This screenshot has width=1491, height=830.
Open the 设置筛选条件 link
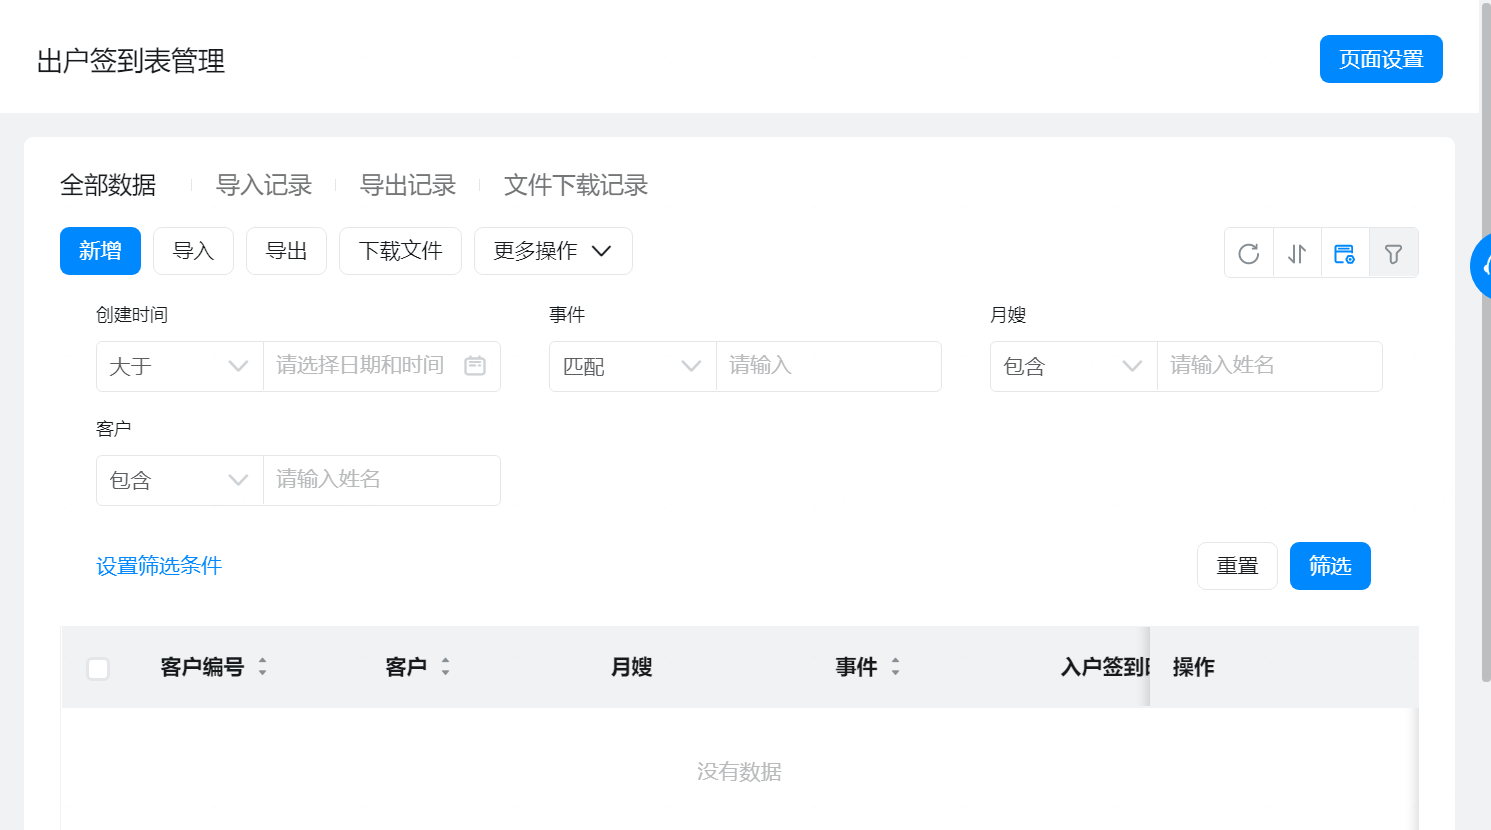pos(159,566)
